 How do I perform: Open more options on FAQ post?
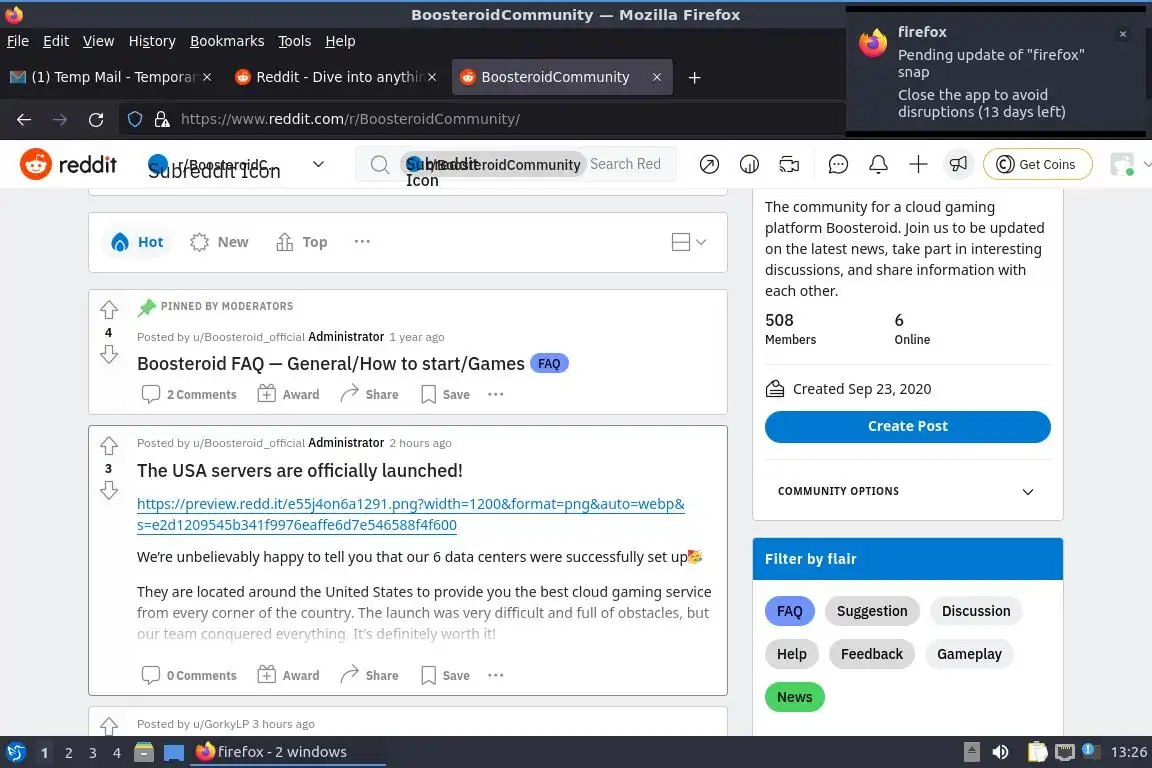[x=496, y=395]
